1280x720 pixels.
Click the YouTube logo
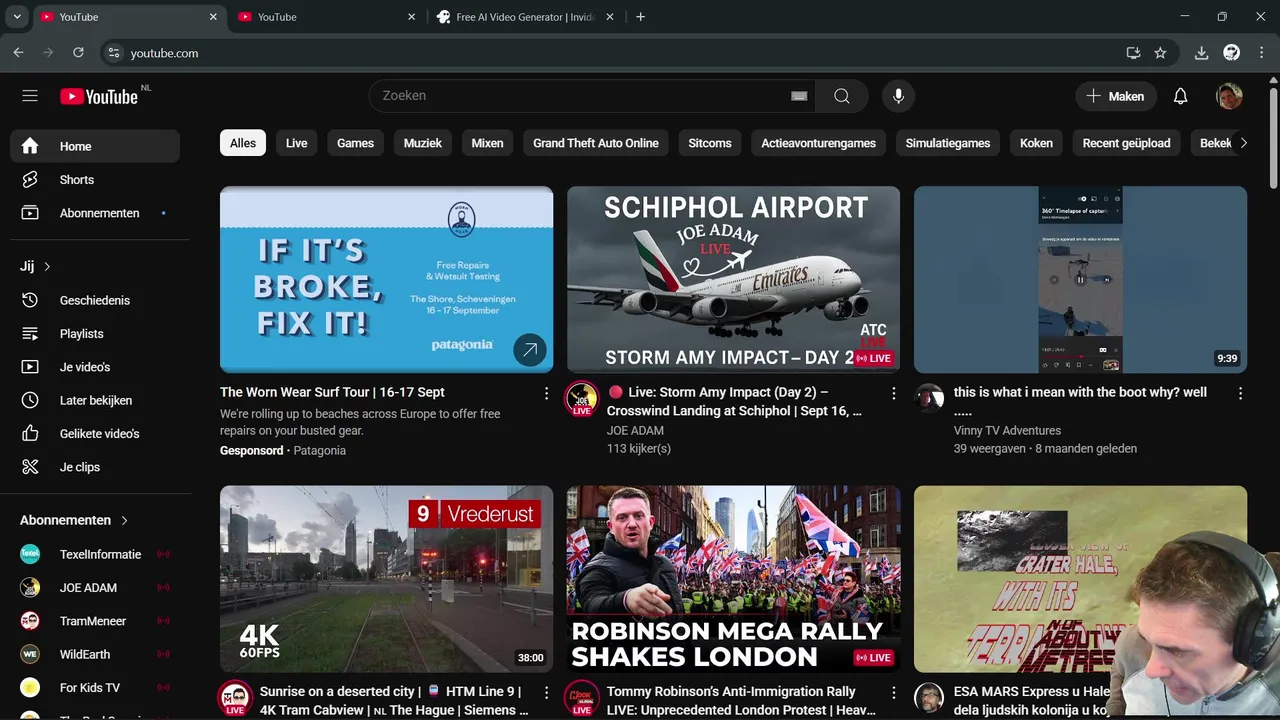100,96
